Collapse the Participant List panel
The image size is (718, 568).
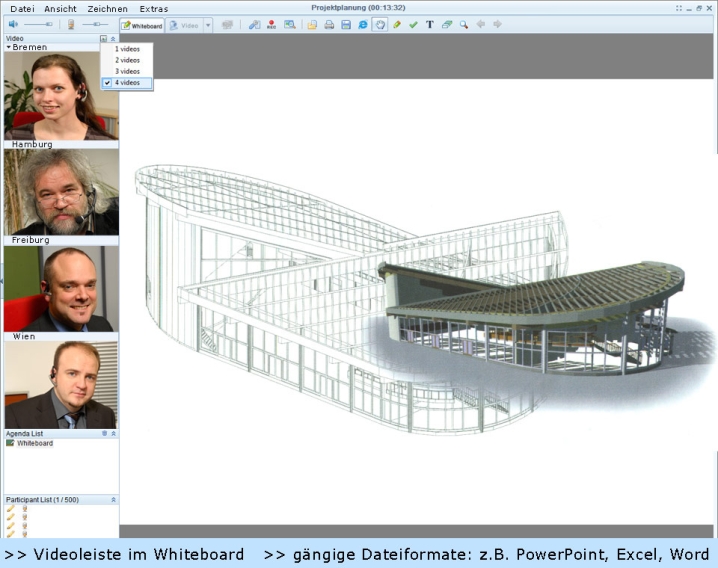pos(113,499)
